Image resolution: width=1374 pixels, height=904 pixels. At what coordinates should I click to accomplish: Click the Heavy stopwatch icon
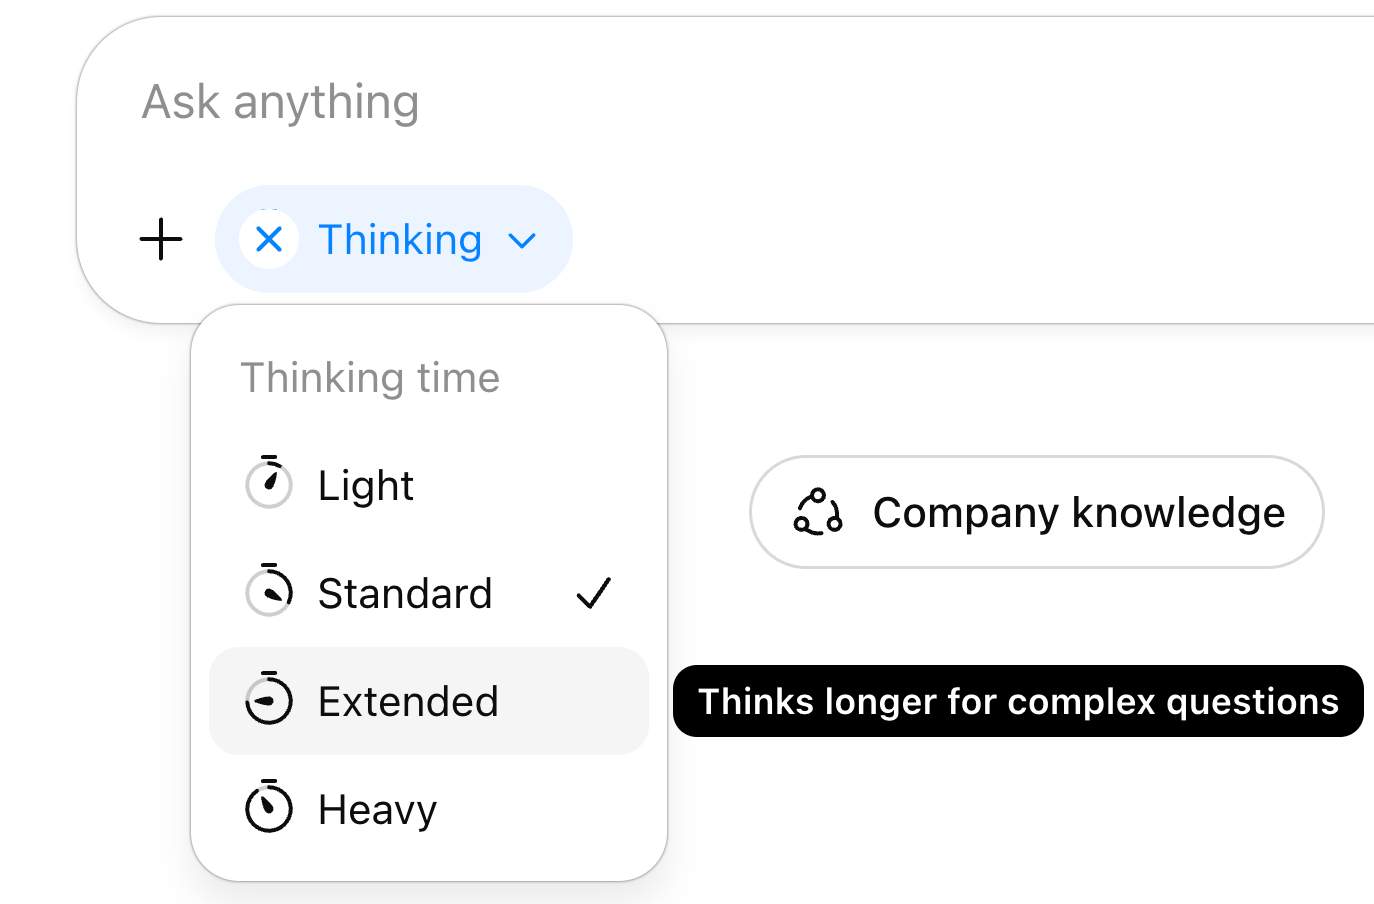pyautogui.click(x=269, y=808)
